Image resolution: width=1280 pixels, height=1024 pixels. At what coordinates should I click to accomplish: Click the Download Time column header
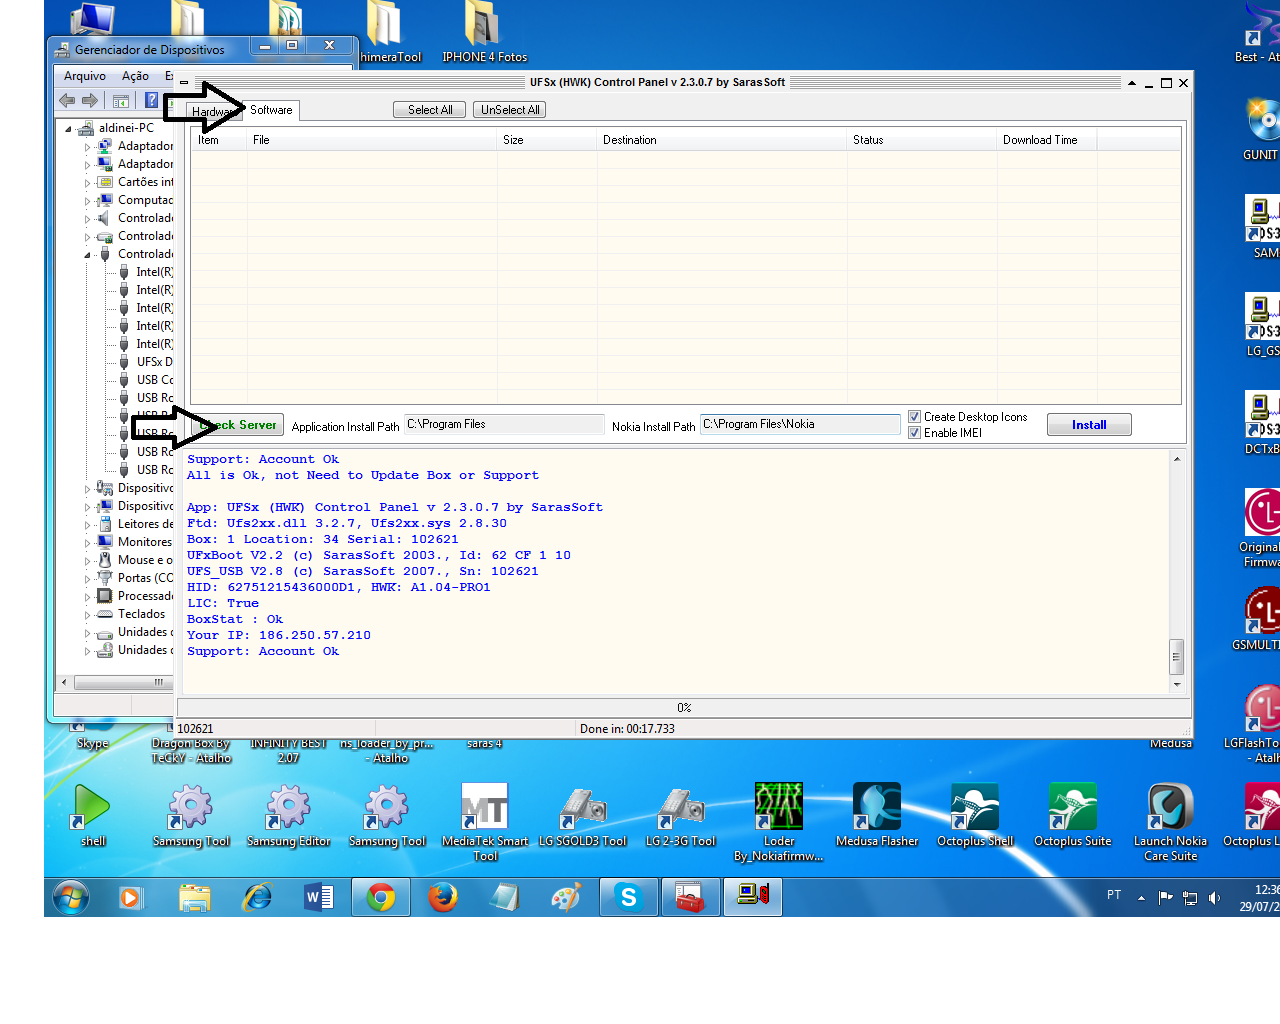[x=1046, y=140]
